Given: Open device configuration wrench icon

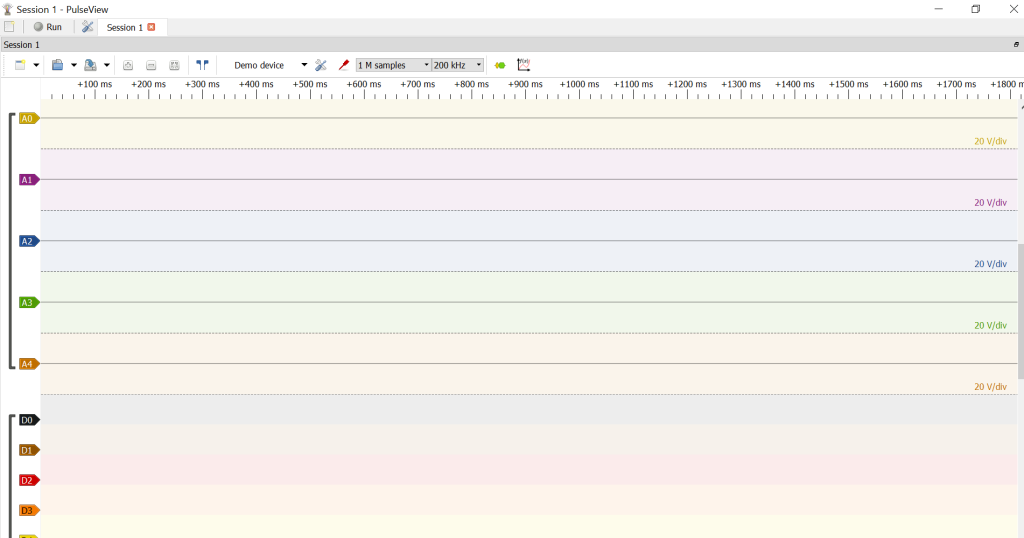Looking at the screenshot, I should click(321, 65).
